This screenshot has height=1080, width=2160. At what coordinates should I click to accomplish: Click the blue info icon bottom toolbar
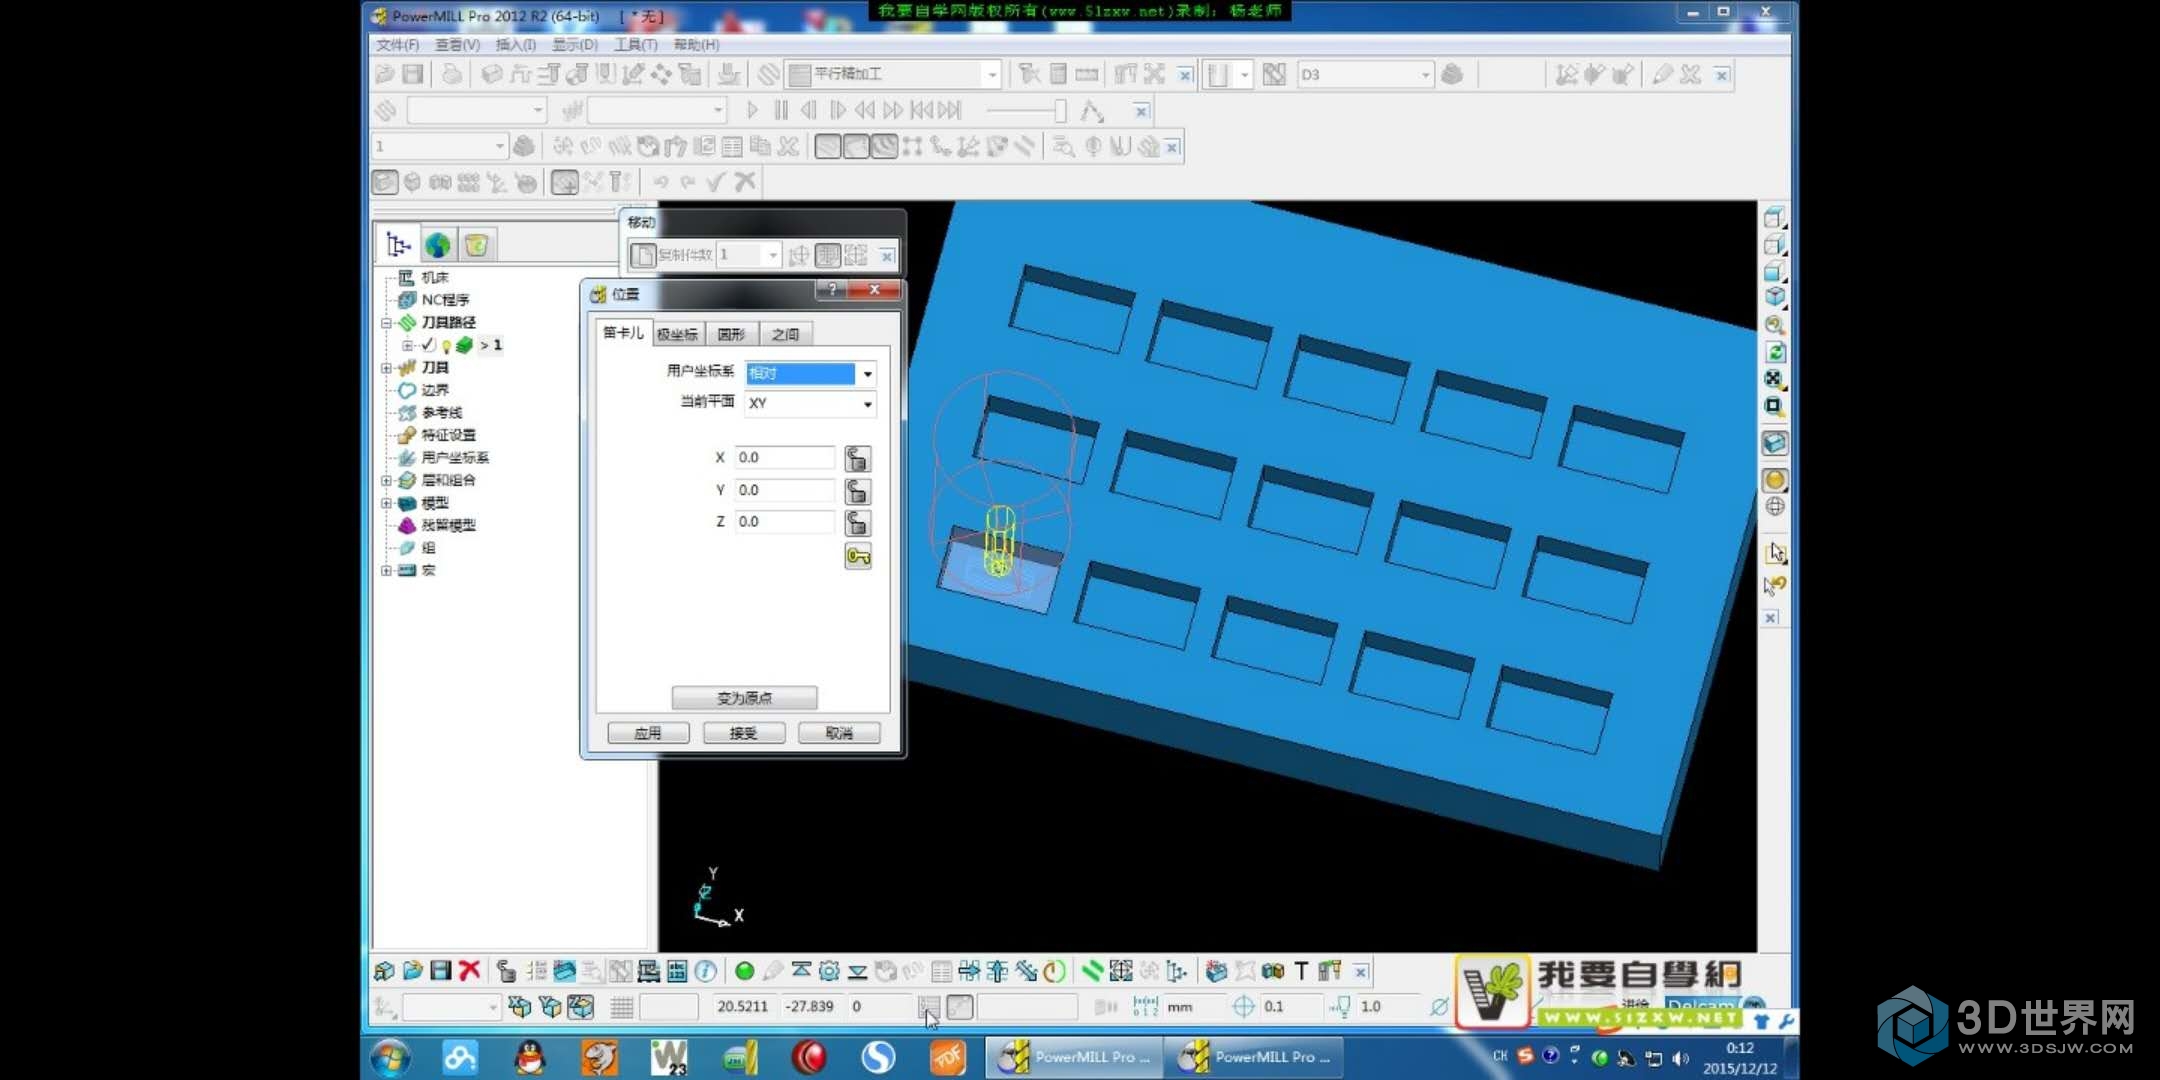click(x=706, y=971)
